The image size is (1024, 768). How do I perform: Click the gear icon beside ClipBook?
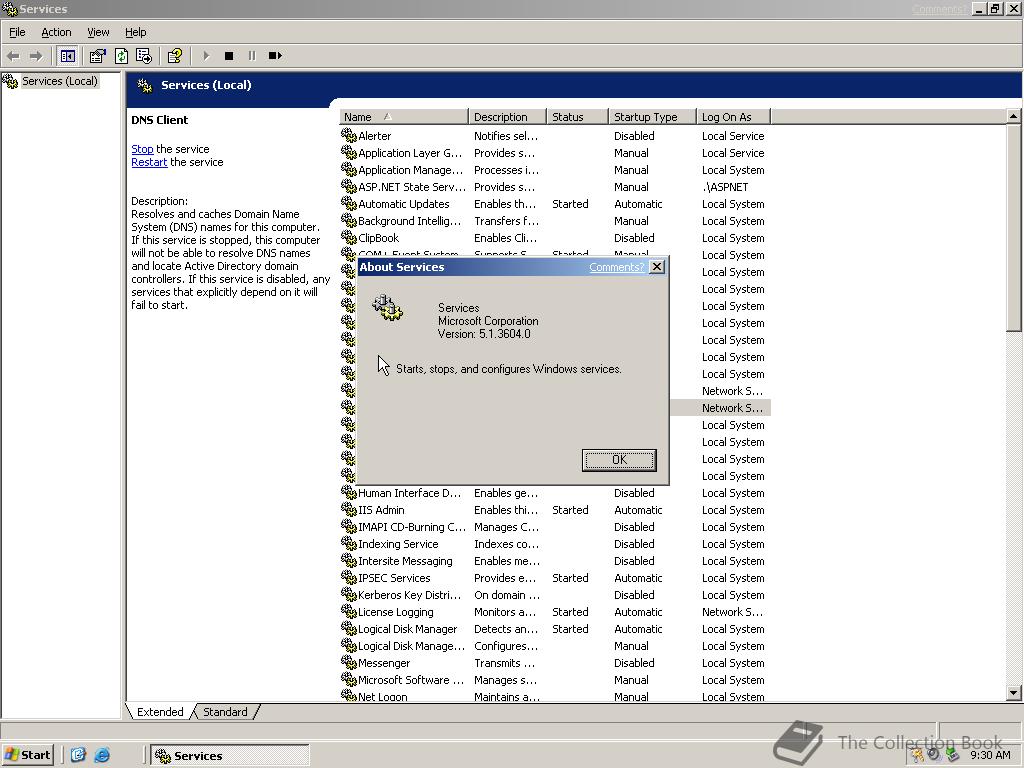coord(349,237)
